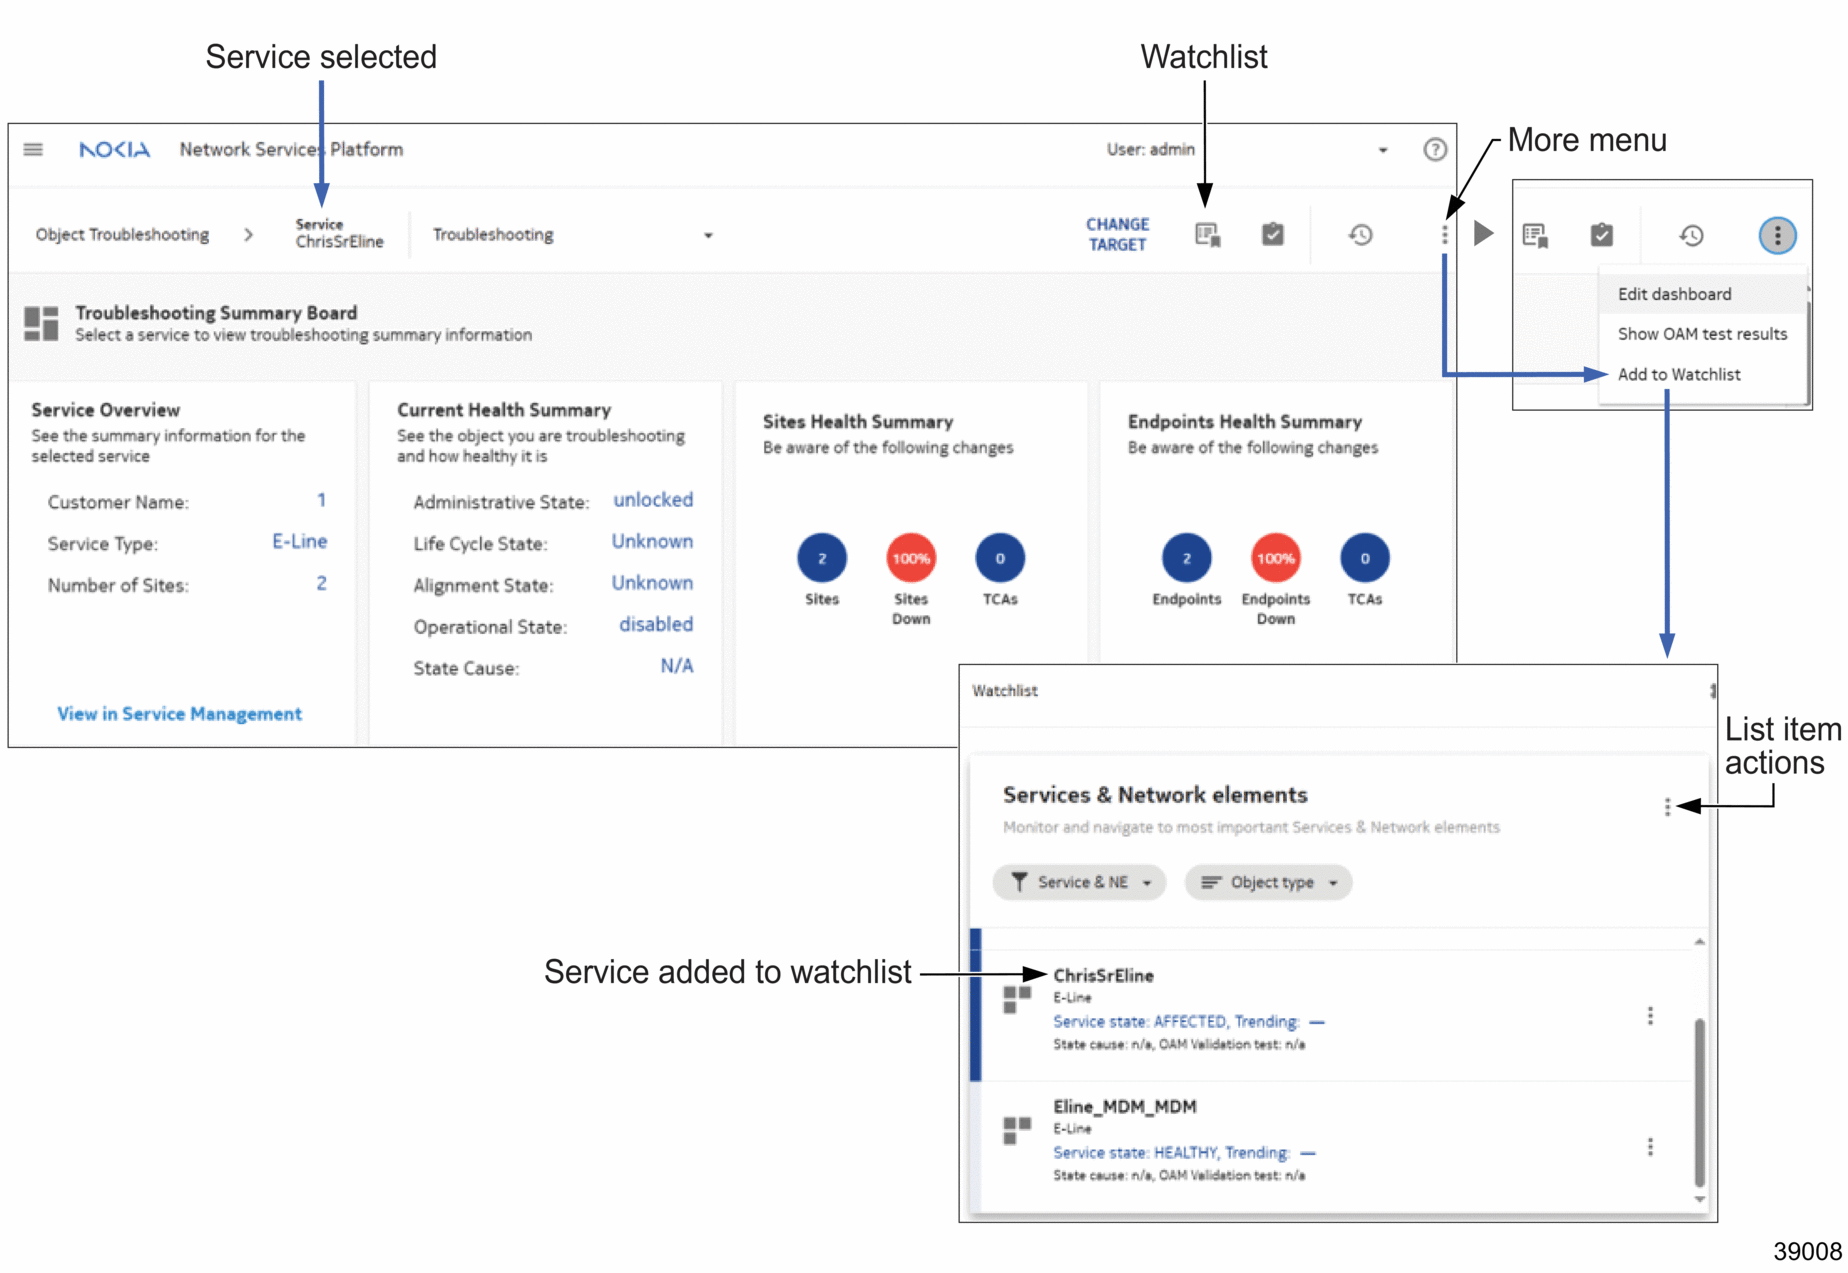Image resolution: width=1848 pixels, height=1273 pixels.
Task: Open the More menu in main toolbar
Action: click(1444, 235)
